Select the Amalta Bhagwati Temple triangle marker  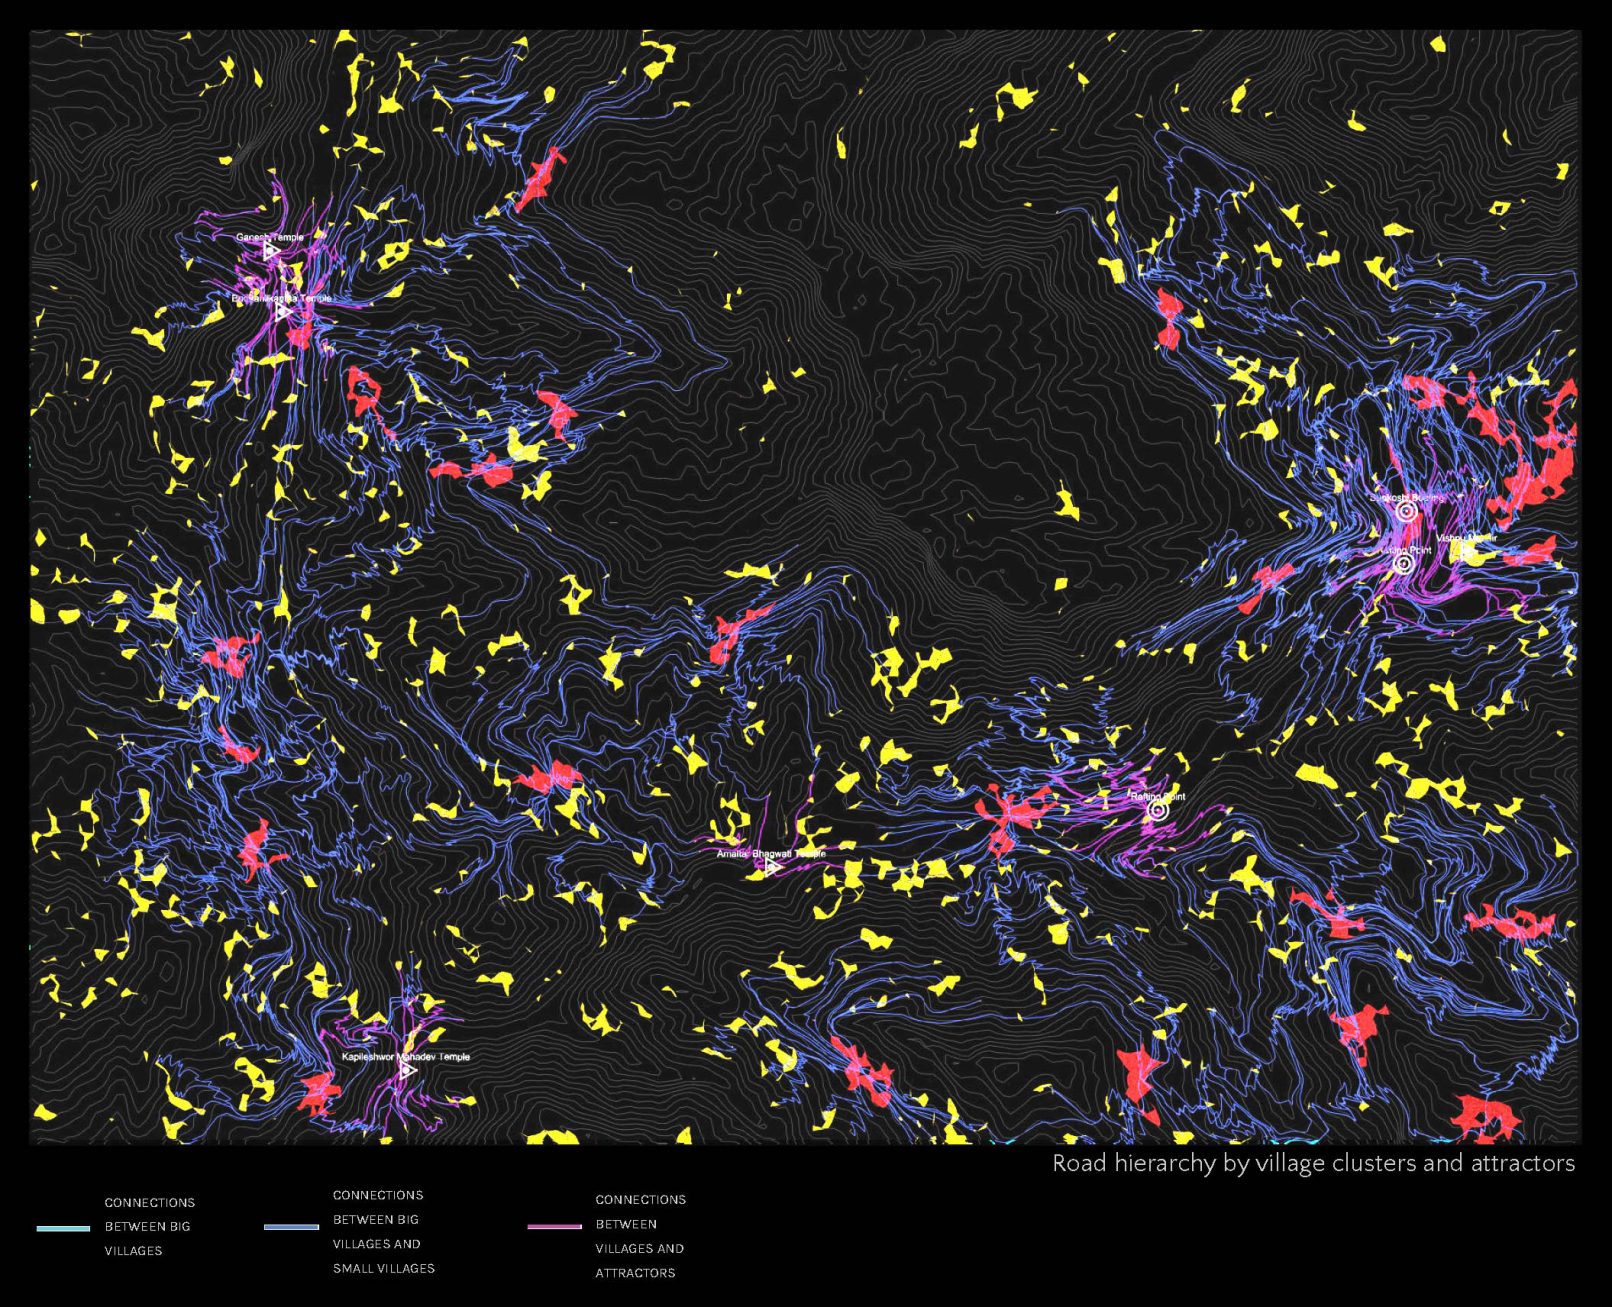(772, 867)
